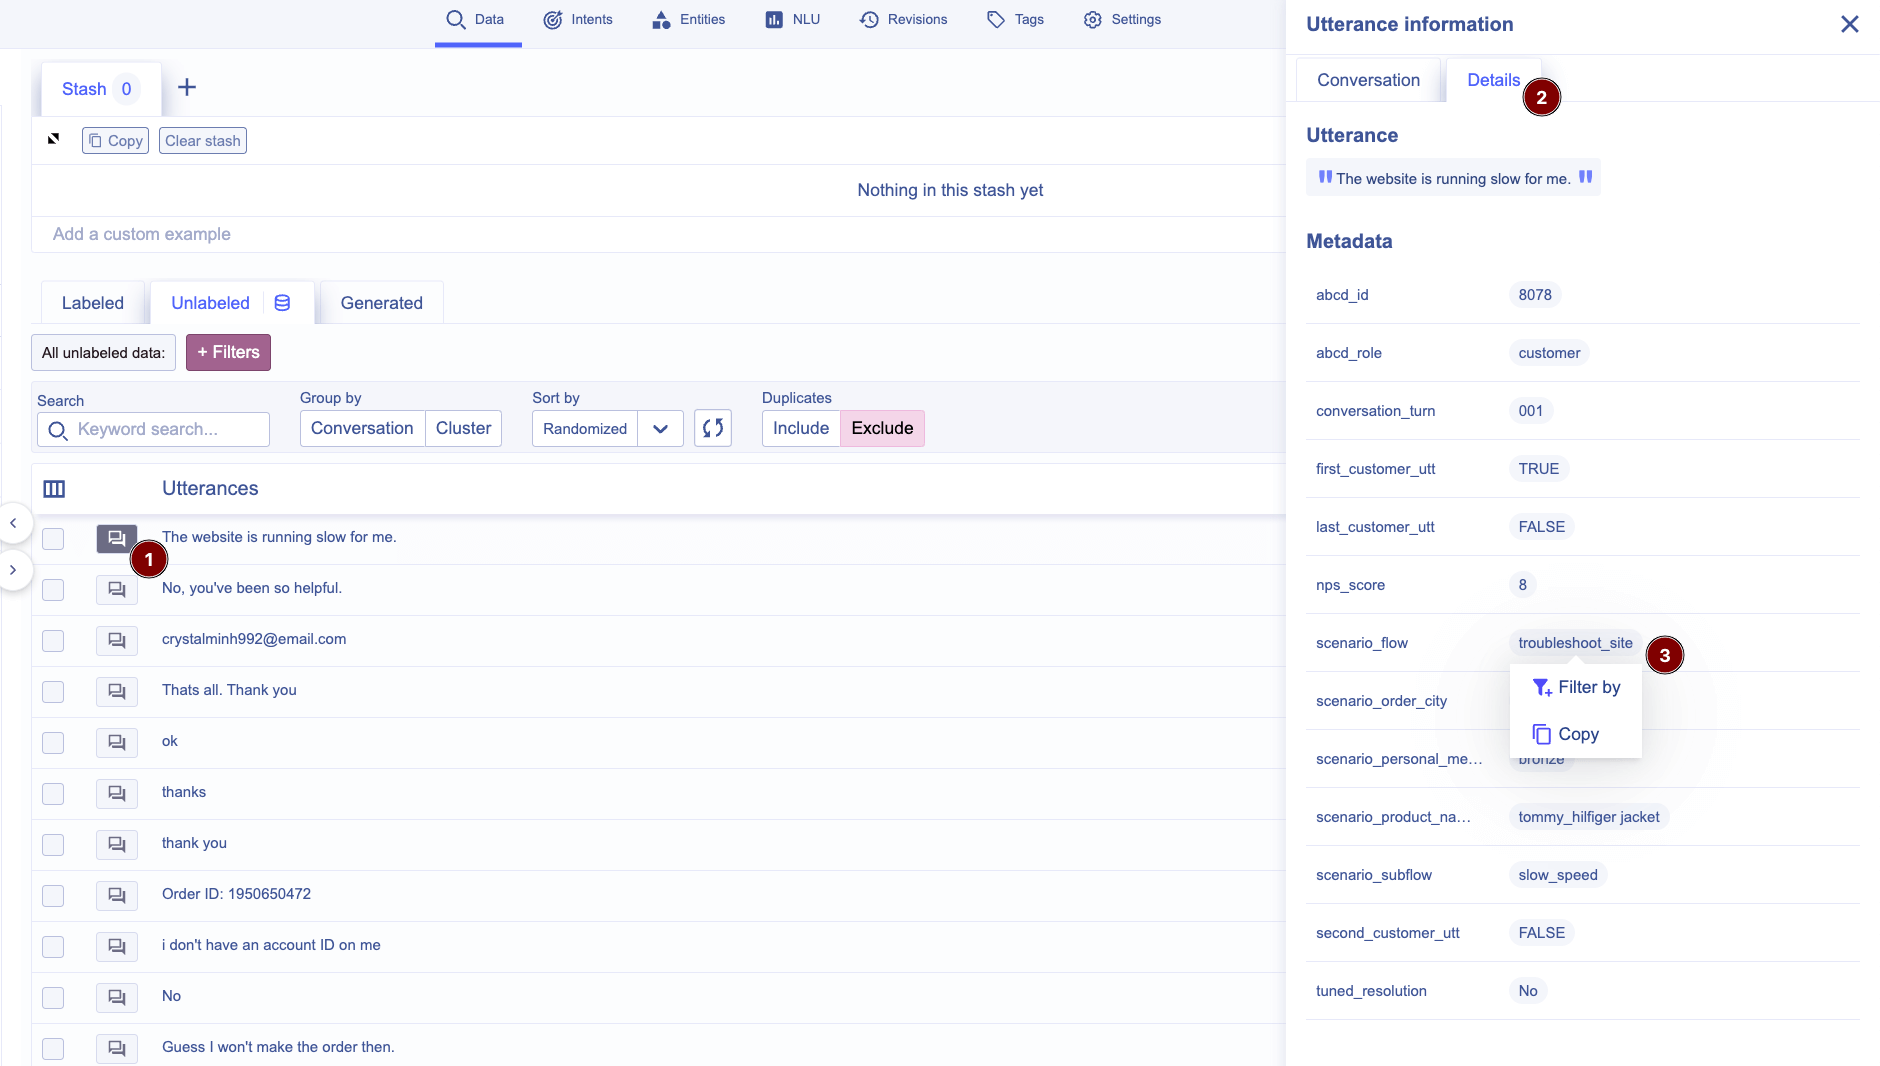Click the plus icon to add stash

tap(187, 88)
